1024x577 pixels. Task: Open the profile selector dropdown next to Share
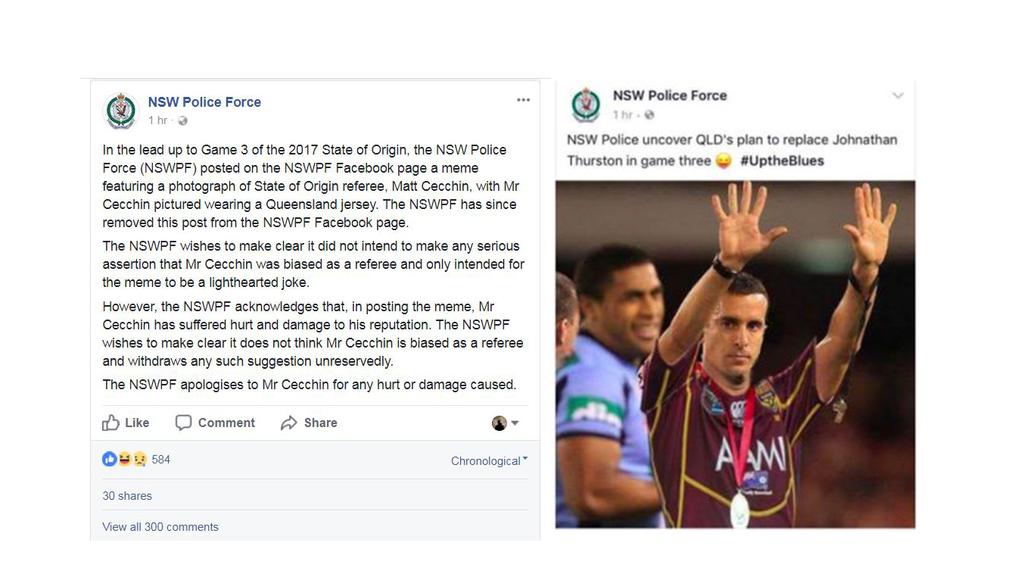pos(505,423)
